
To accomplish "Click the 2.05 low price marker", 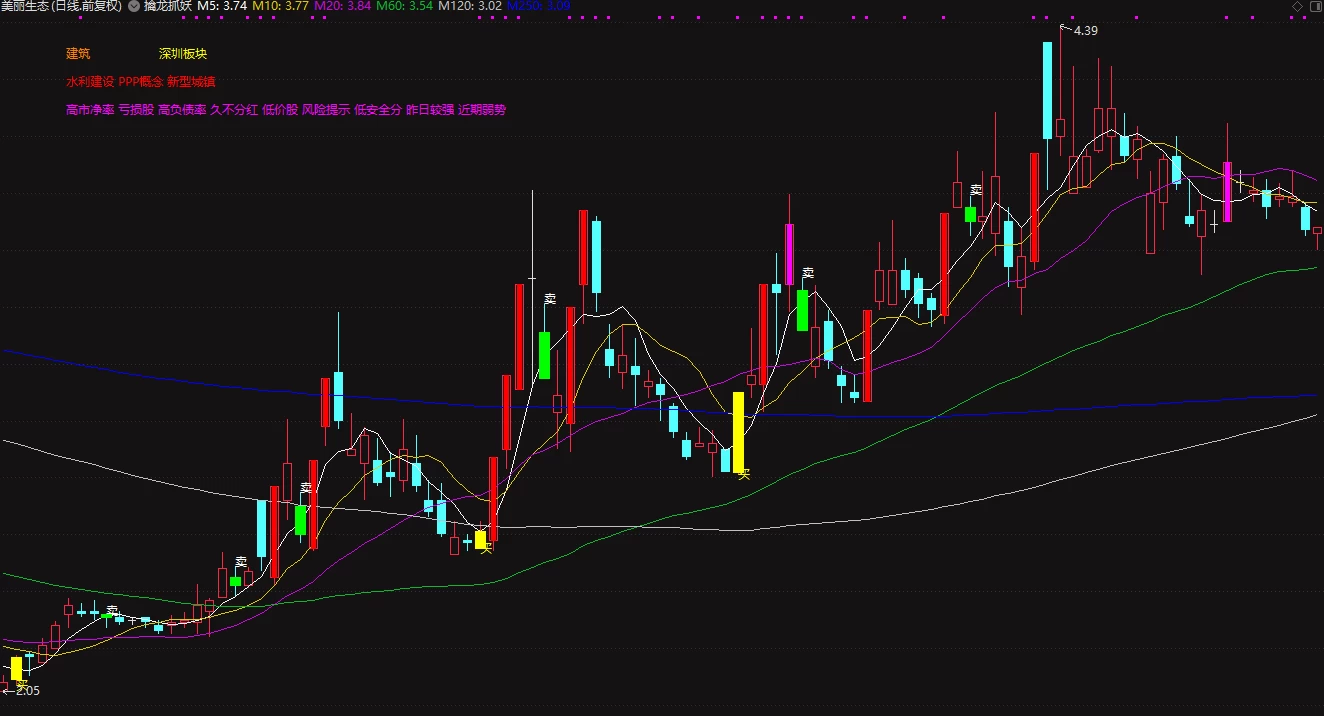I will coord(26,690).
